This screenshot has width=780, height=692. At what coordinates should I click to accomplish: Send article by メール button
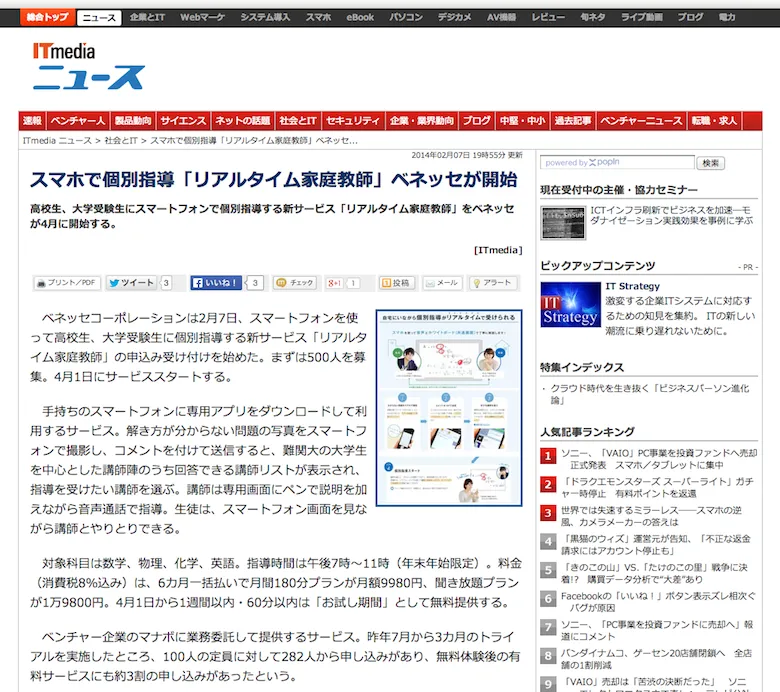point(441,283)
